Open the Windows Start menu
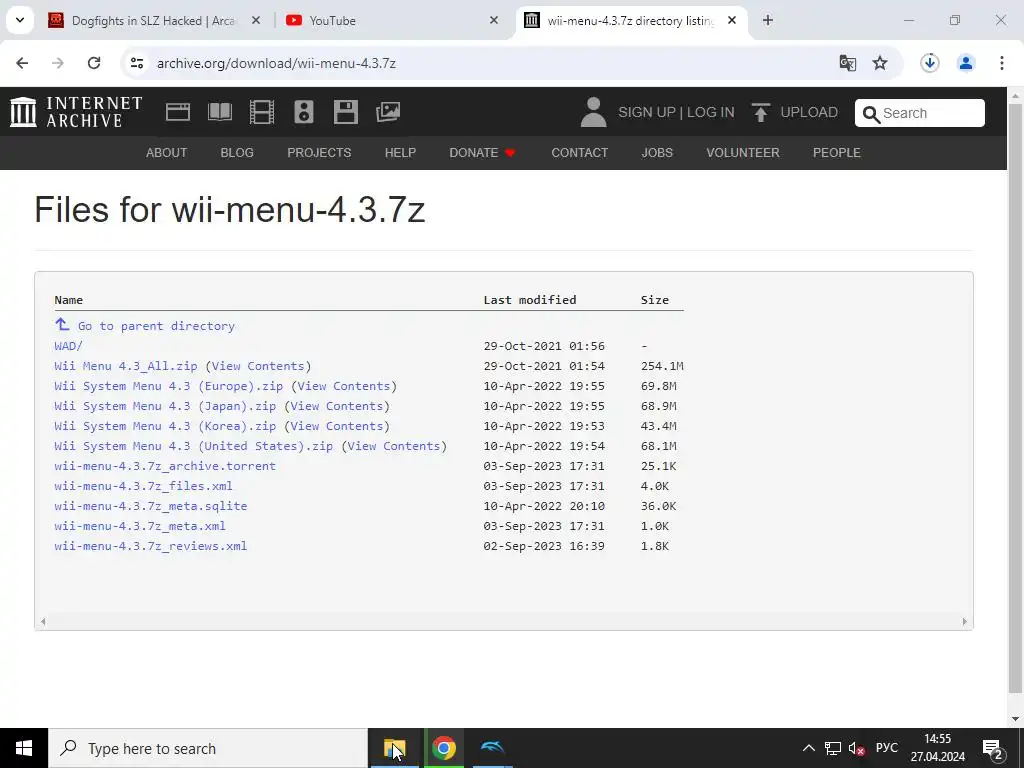 [x=24, y=748]
